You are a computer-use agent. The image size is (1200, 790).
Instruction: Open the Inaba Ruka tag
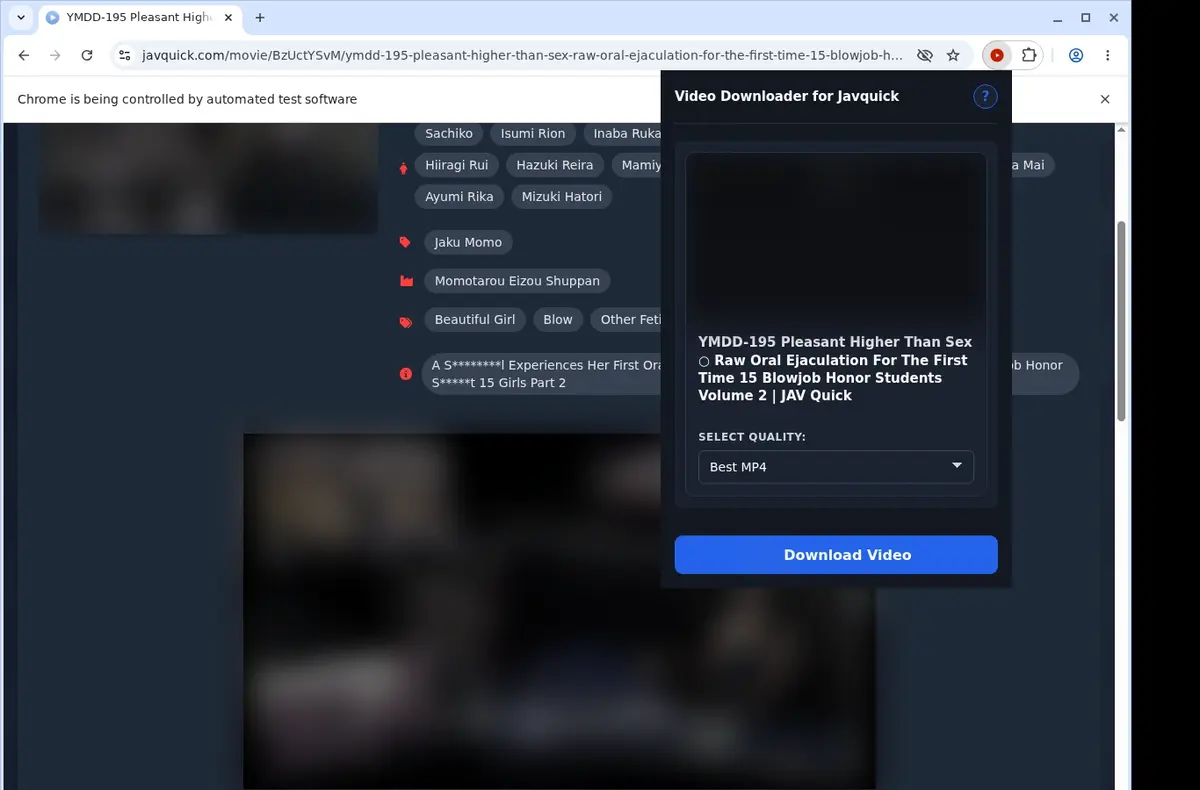(622, 133)
